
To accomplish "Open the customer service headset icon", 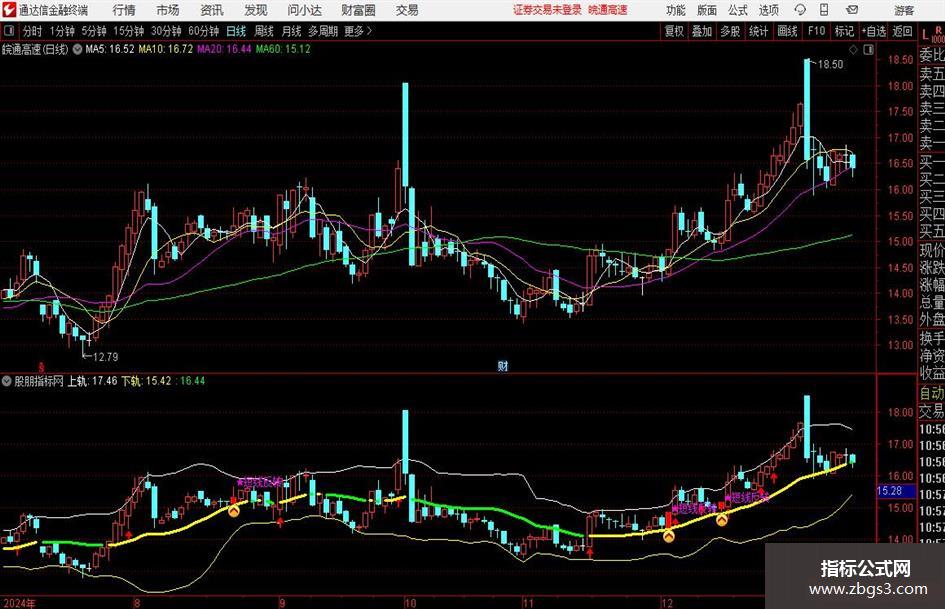I will [800, 10].
